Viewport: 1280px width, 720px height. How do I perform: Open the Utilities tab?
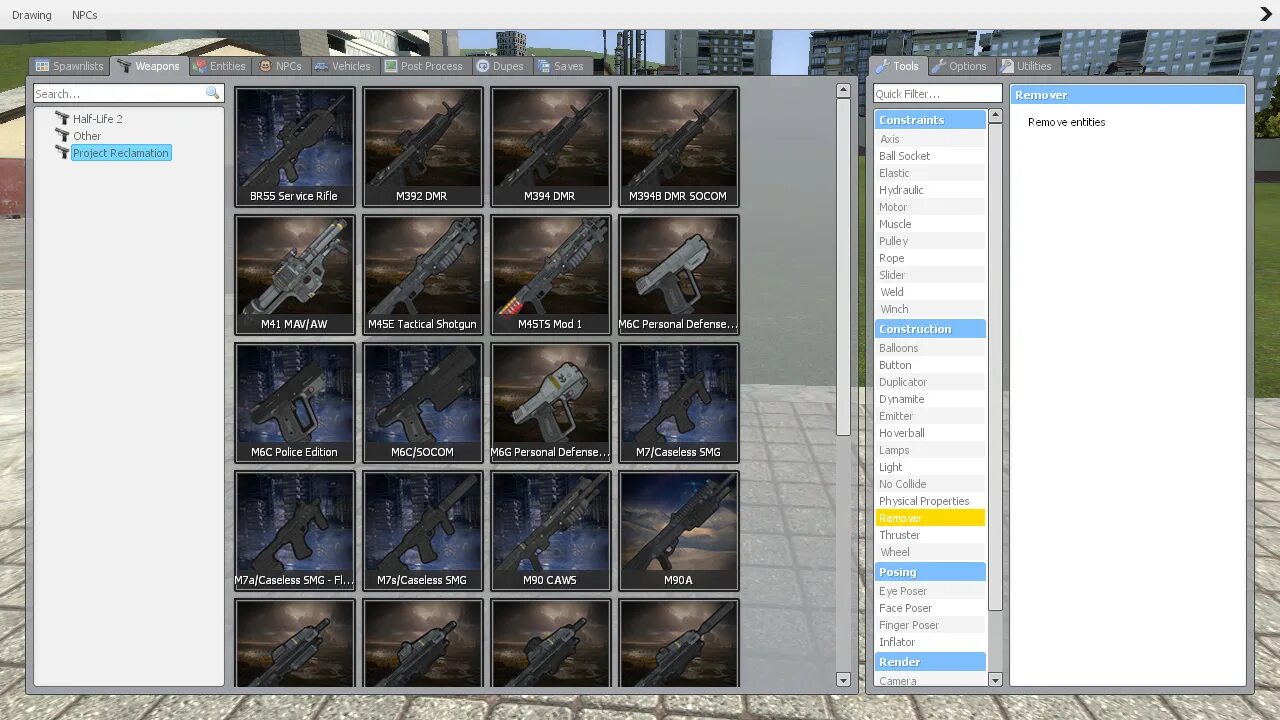point(1027,66)
